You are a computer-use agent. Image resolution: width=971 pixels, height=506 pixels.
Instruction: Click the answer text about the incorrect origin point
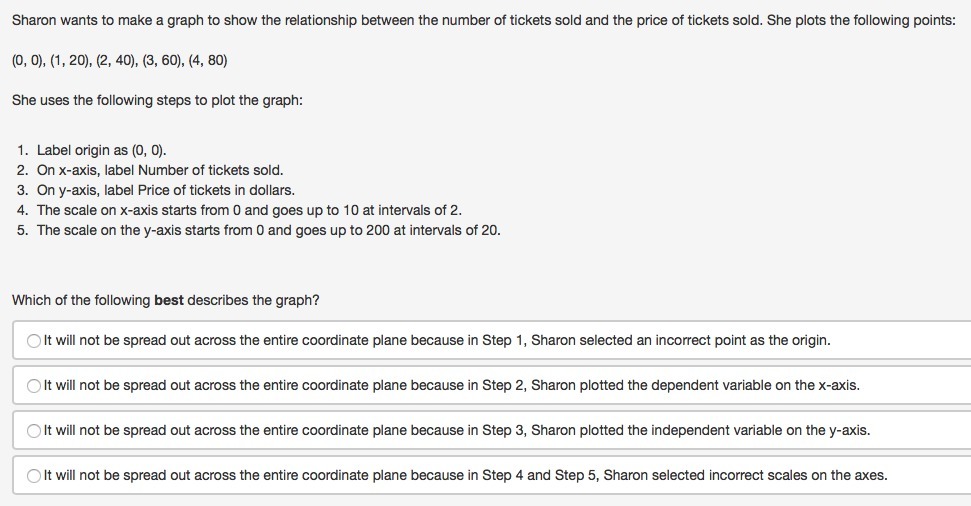(437, 341)
